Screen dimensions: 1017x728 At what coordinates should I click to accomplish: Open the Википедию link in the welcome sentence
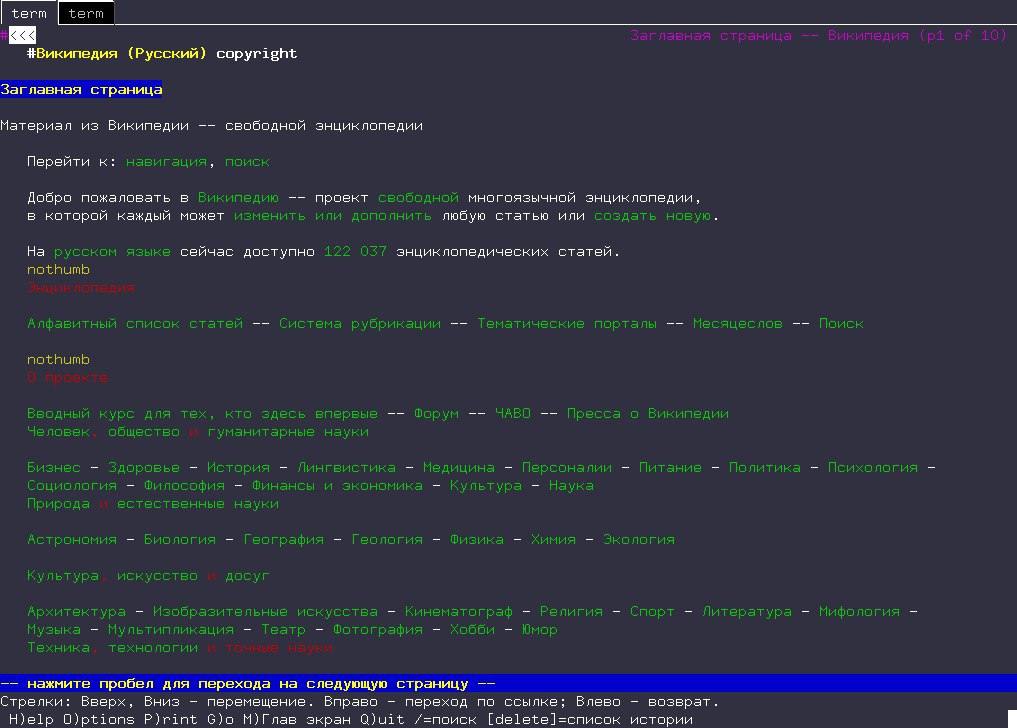tap(238, 197)
